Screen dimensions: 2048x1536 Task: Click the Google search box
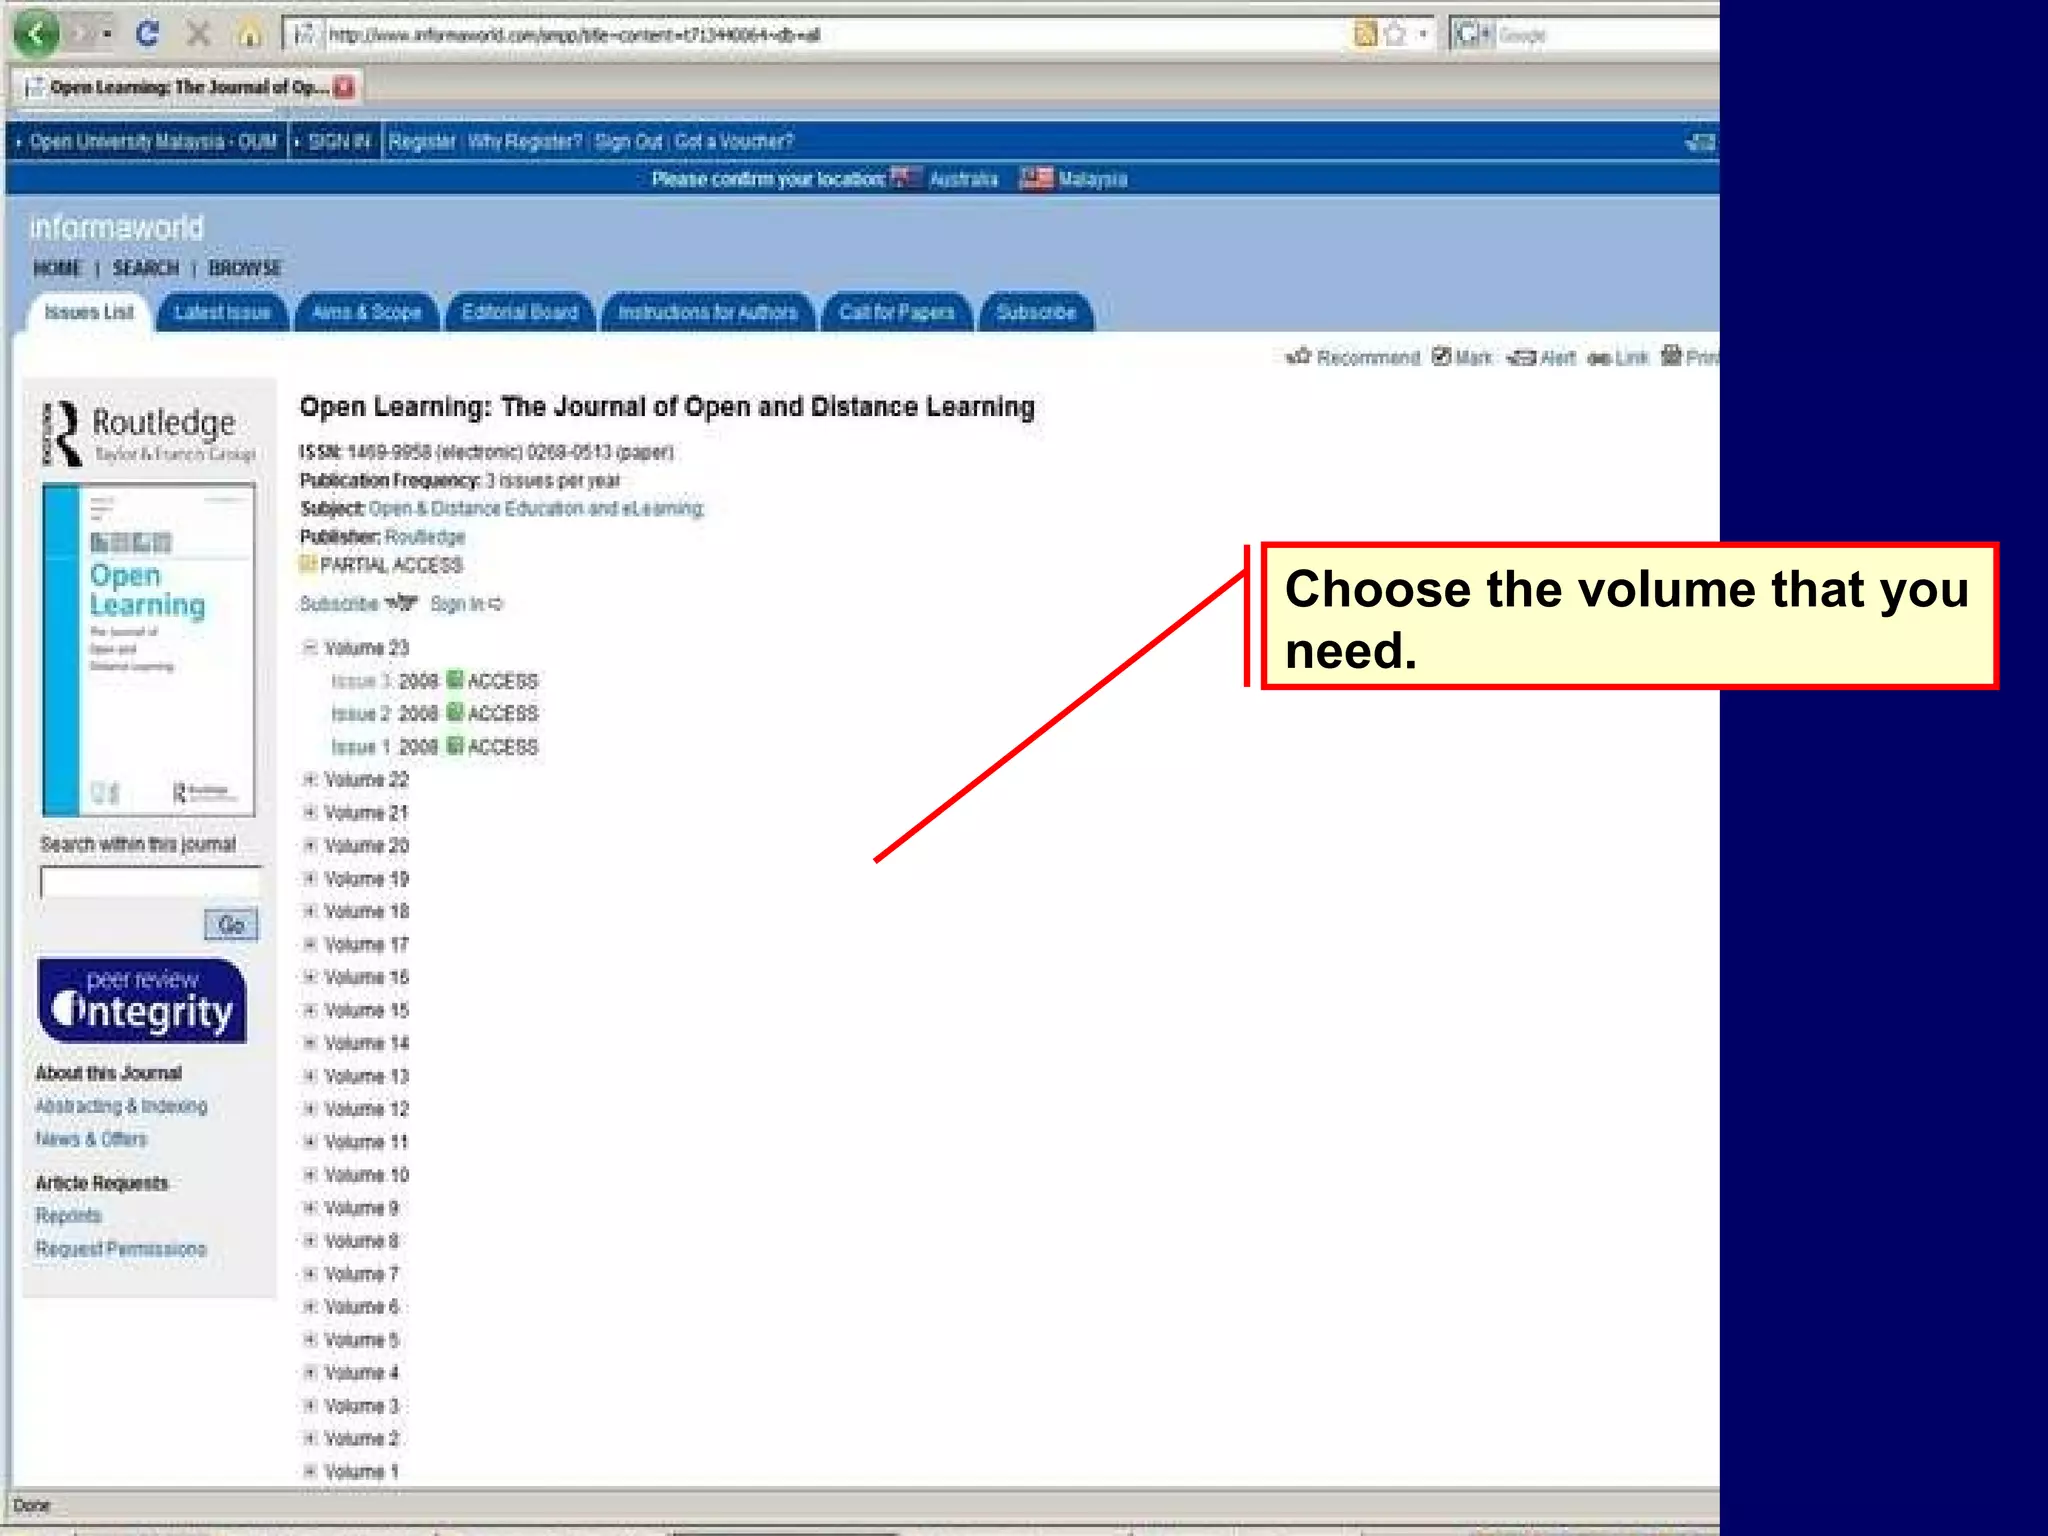1600,35
